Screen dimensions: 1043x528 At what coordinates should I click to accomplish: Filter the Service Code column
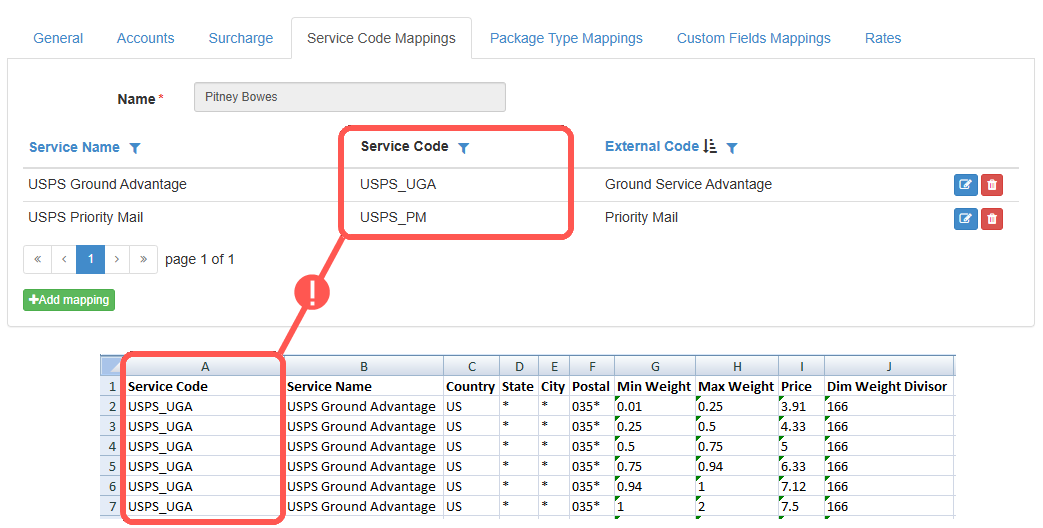click(x=464, y=148)
